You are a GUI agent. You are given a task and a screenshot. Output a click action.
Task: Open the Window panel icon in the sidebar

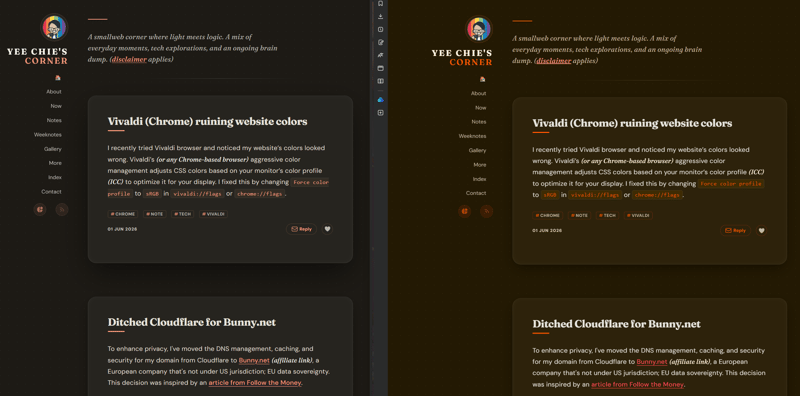[381, 68]
